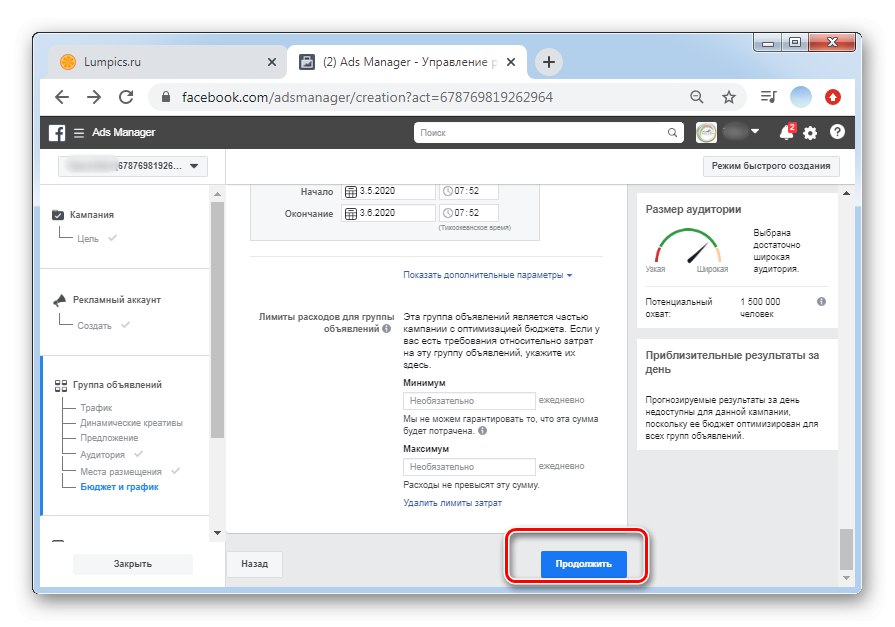Click info icon after 'будет потрачена'
This screenshot has width=895, height=627.
pyautogui.click(x=482, y=431)
